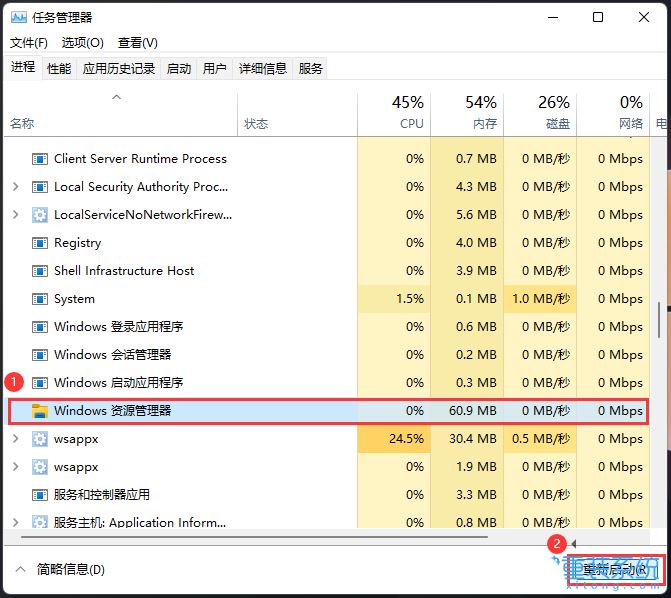Viewport: 671px width, 598px height.
Task: Click the Registry process icon
Action: [40, 243]
